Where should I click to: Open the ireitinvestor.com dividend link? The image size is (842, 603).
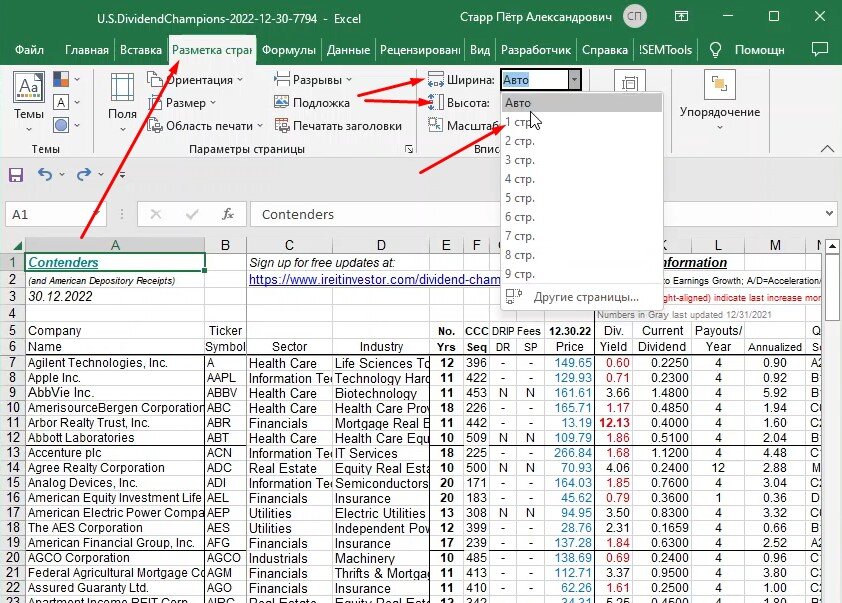pyautogui.click(x=374, y=279)
